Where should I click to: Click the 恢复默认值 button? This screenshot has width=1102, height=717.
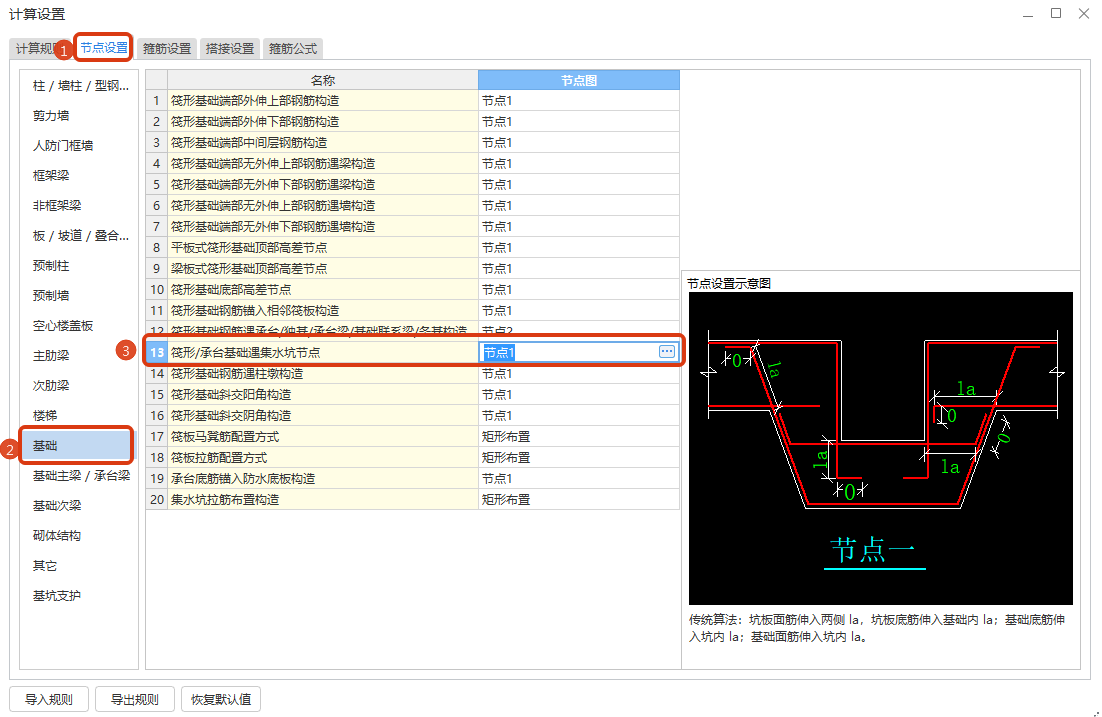pyautogui.click(x=221, y=699)
